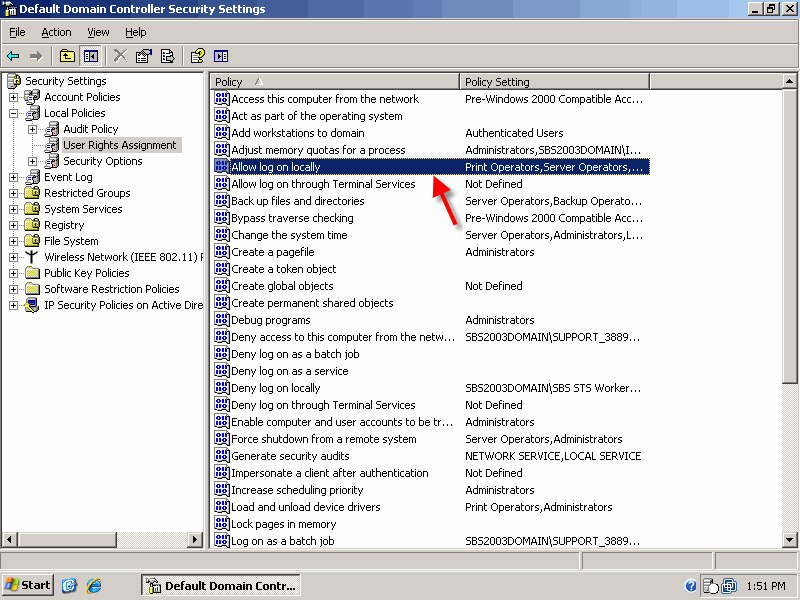This screenshot has width=800, height=600.
Task: Open the File menu
Action: (17, 32)
